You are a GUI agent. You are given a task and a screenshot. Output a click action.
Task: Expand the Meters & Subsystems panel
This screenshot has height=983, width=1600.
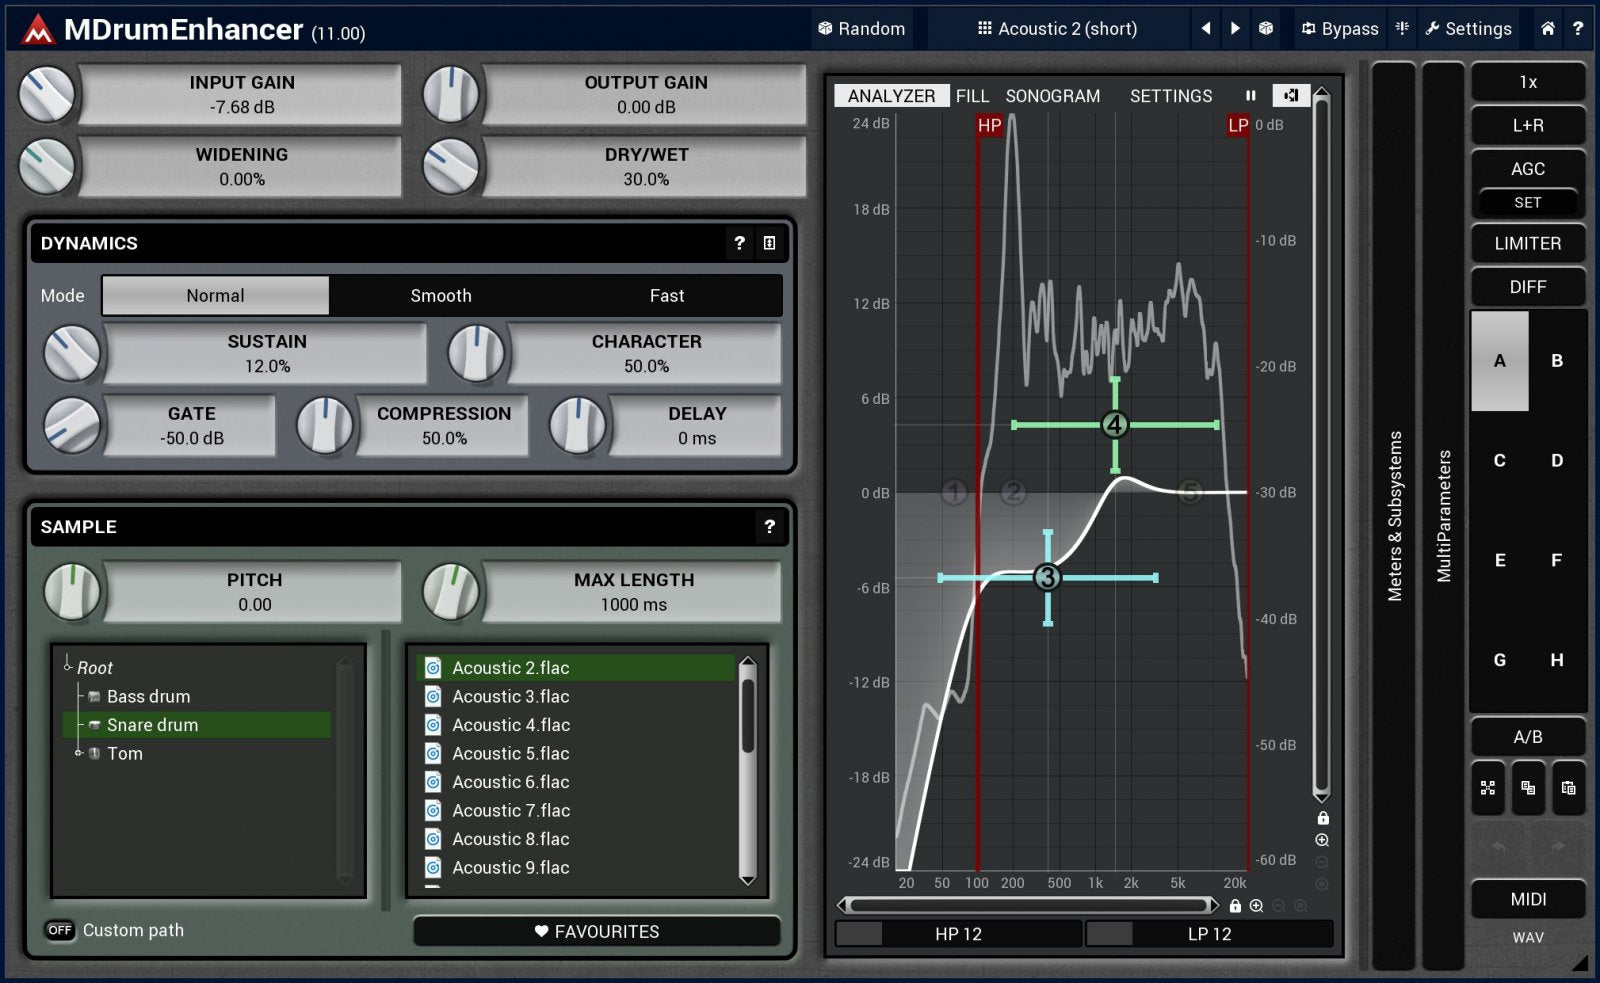[1394, 515]
